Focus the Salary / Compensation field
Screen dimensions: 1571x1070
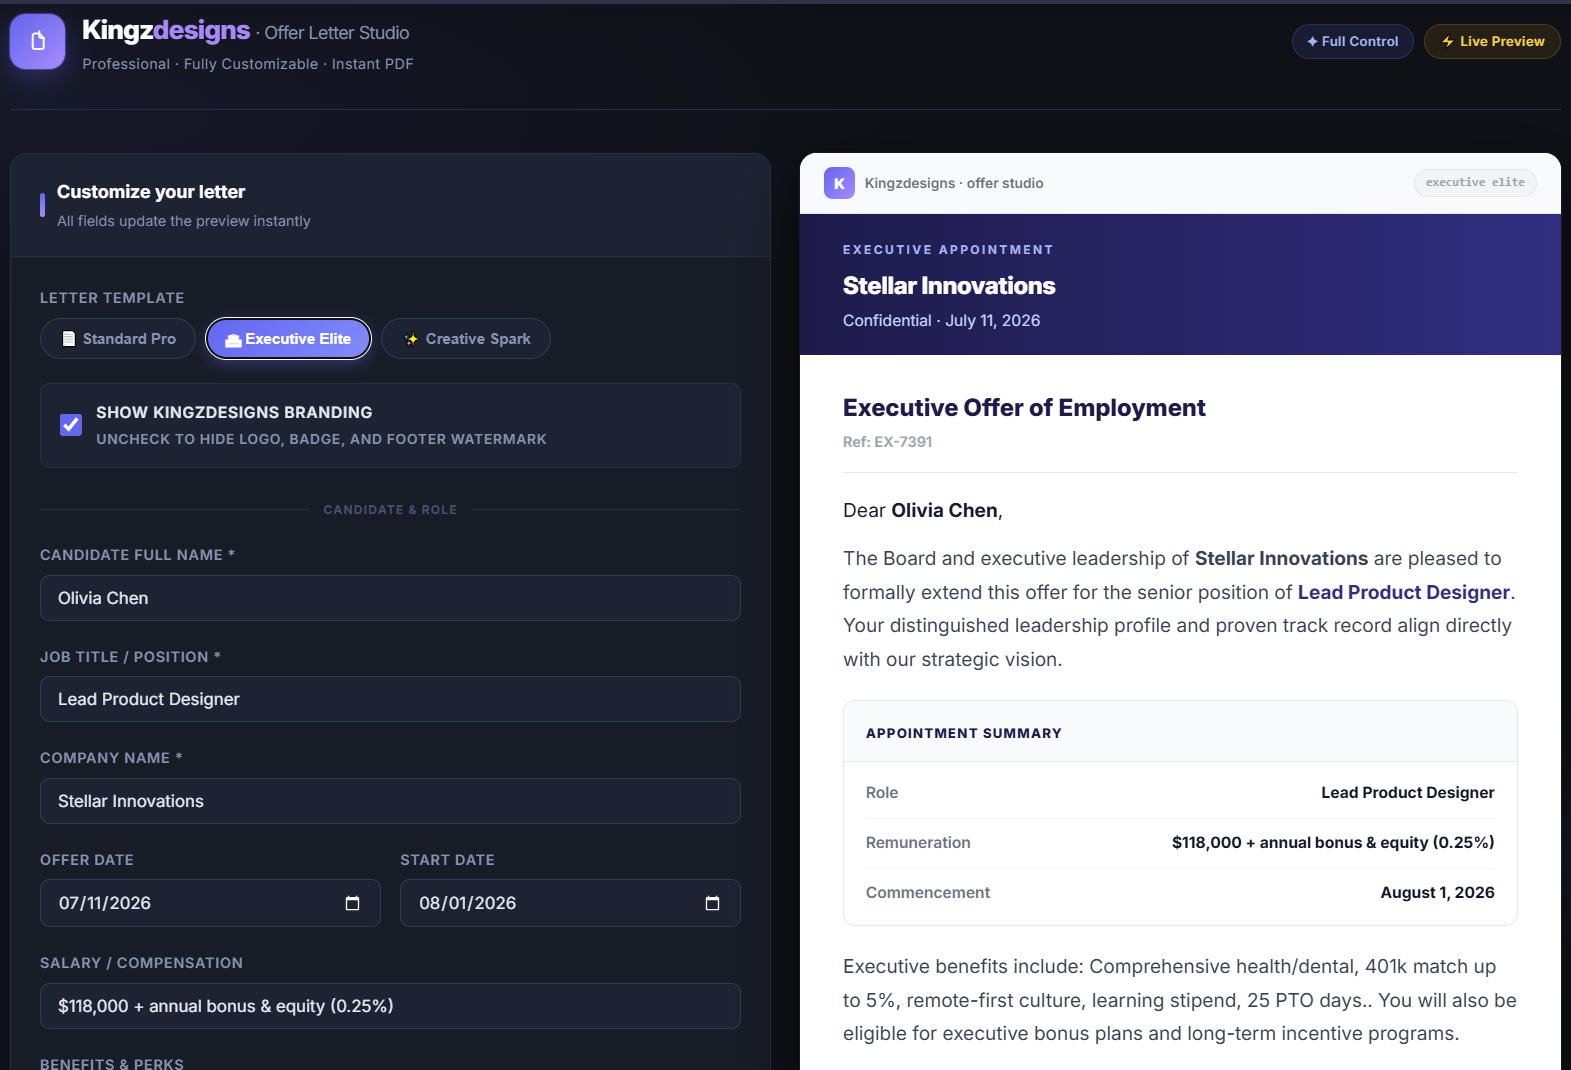(x=390, y=1006)
